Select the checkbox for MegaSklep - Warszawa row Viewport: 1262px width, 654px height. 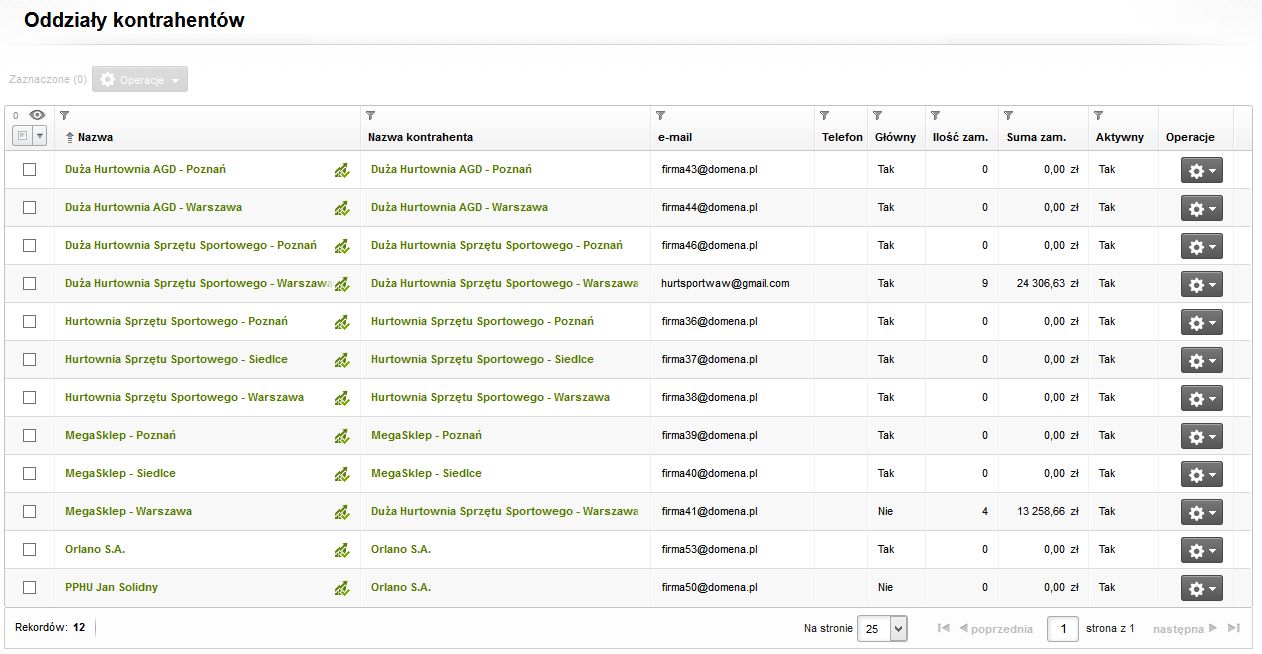30,512
